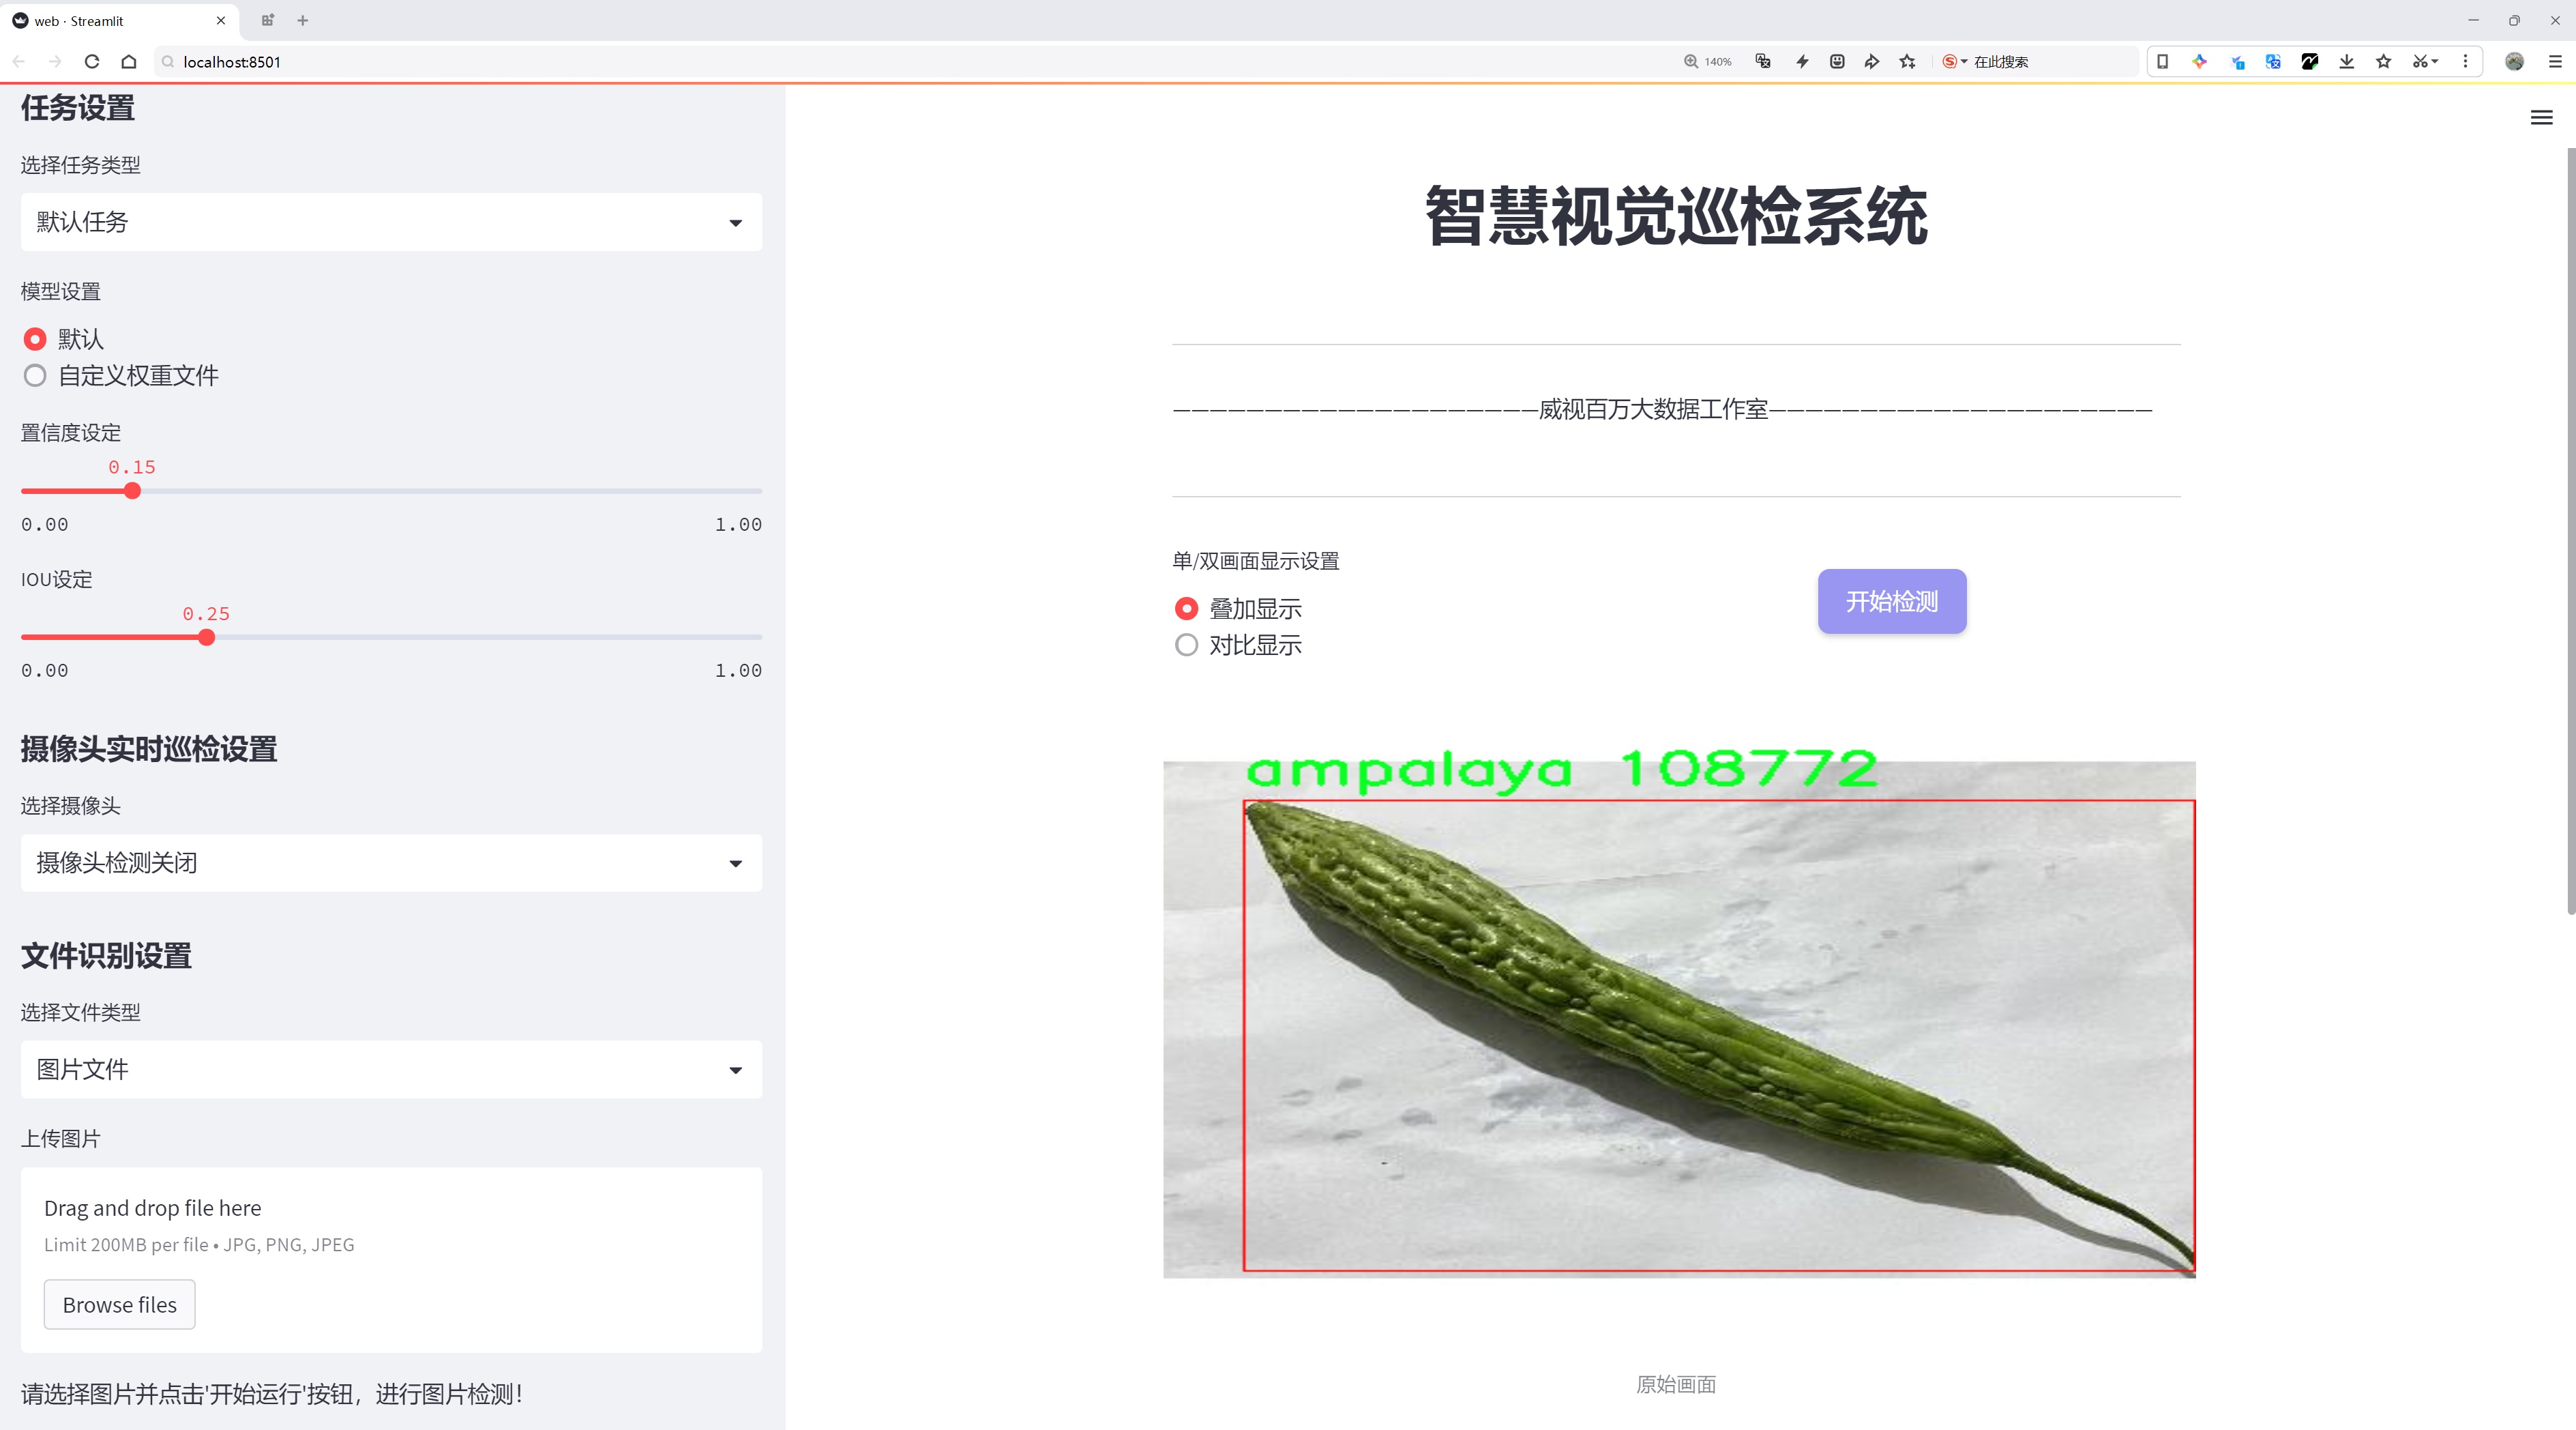Image resolution: width=2576 pixels, height=1430 pixels.
Task: Open a new browser tab
Action: (x=303, y=20)
